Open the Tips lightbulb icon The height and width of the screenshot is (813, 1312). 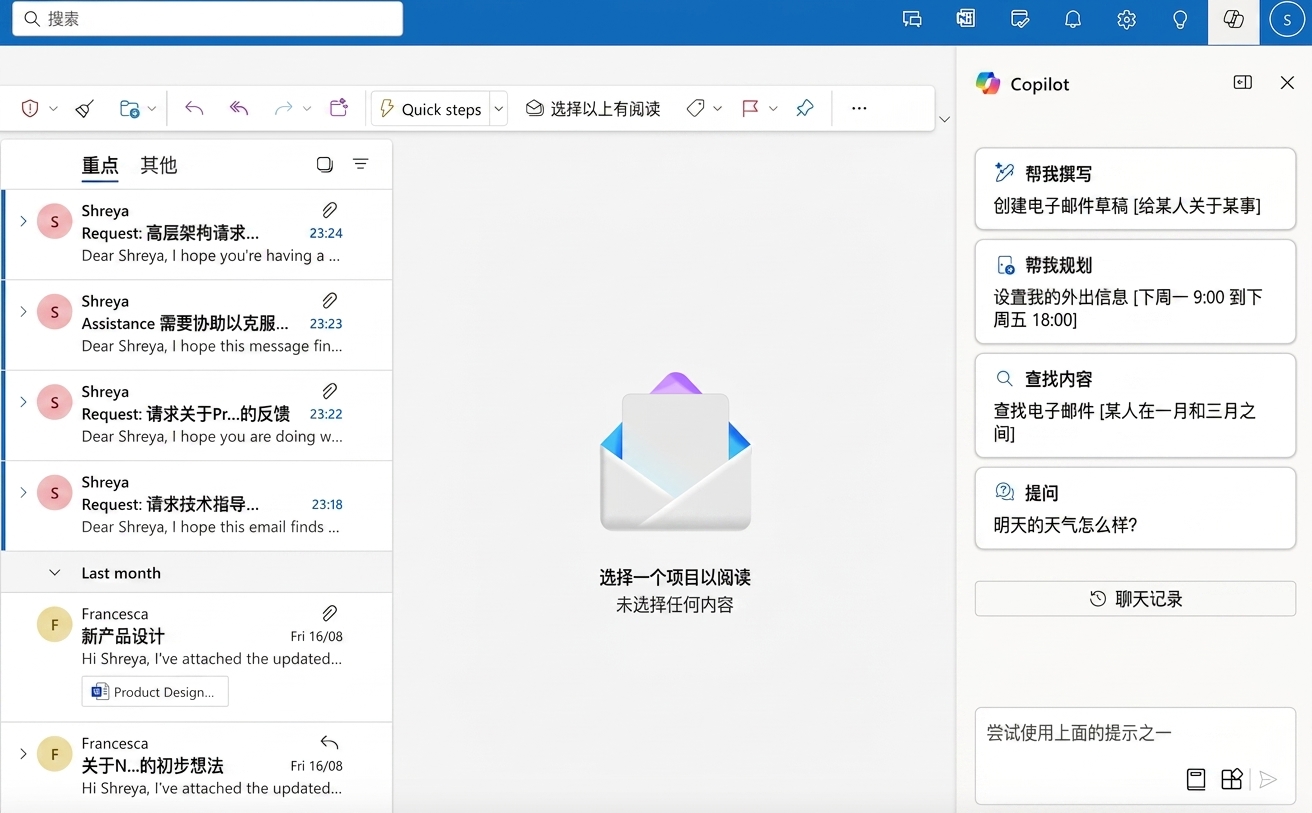[1180, 19]
